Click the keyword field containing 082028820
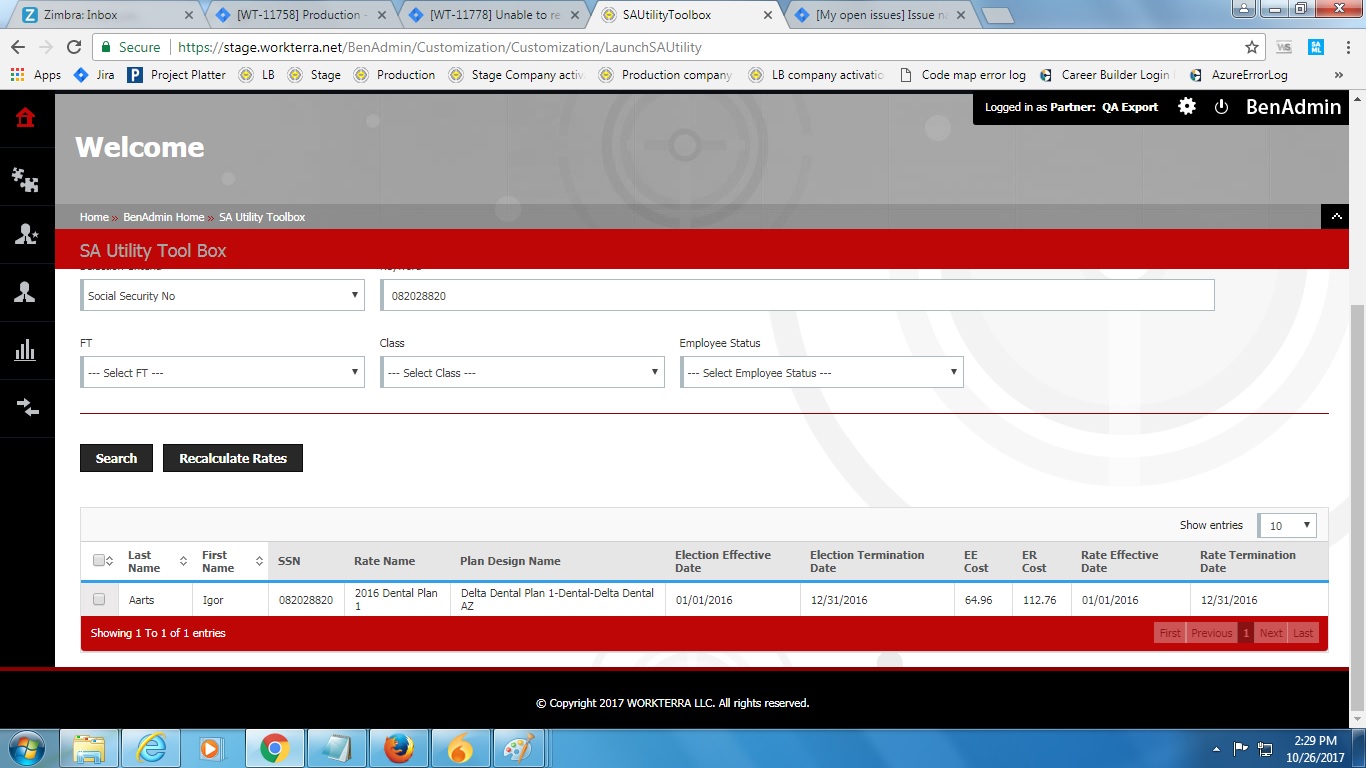This screenshot has width=1366, height=768. [x=797, y=296]
